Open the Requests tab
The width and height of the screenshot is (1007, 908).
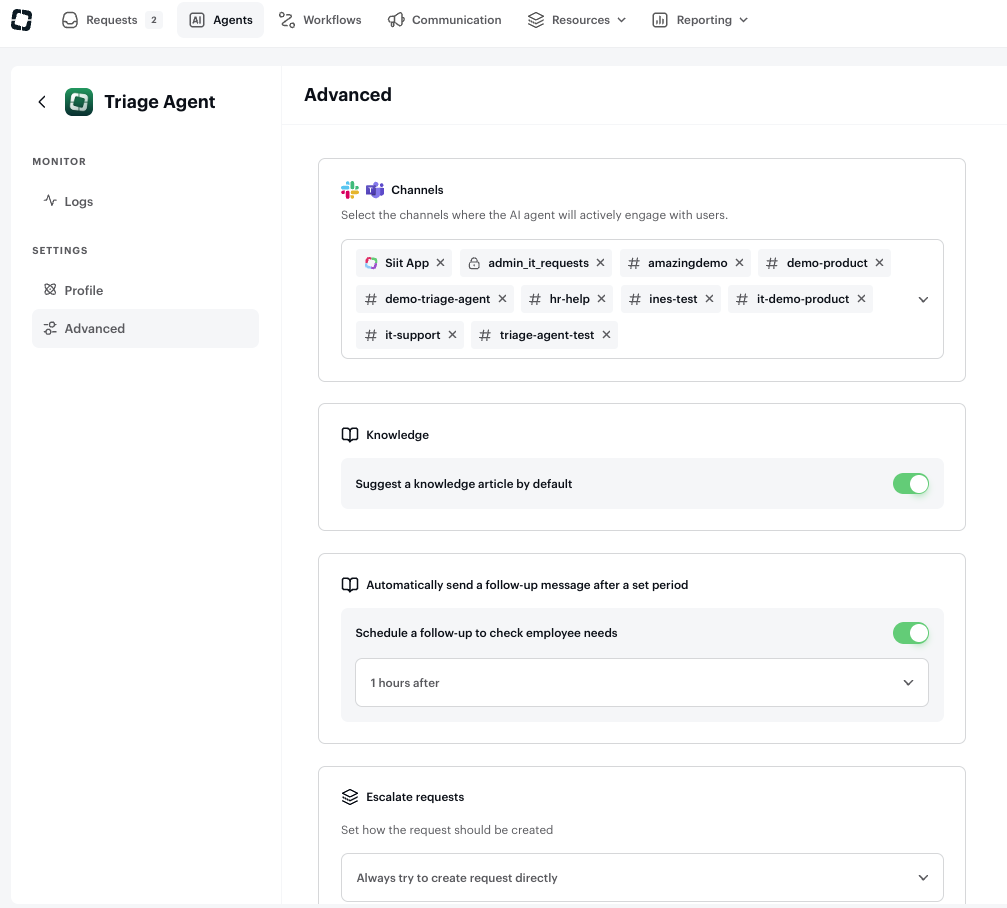click(111, 20)
